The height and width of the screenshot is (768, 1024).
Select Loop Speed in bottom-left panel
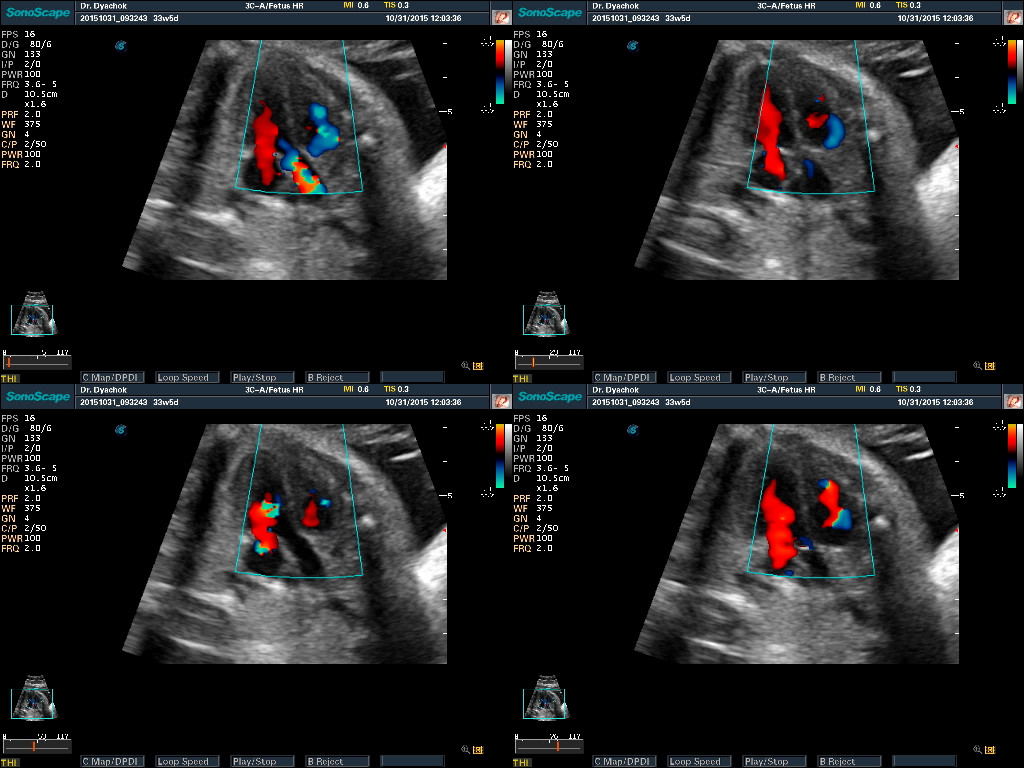[187, 762]
